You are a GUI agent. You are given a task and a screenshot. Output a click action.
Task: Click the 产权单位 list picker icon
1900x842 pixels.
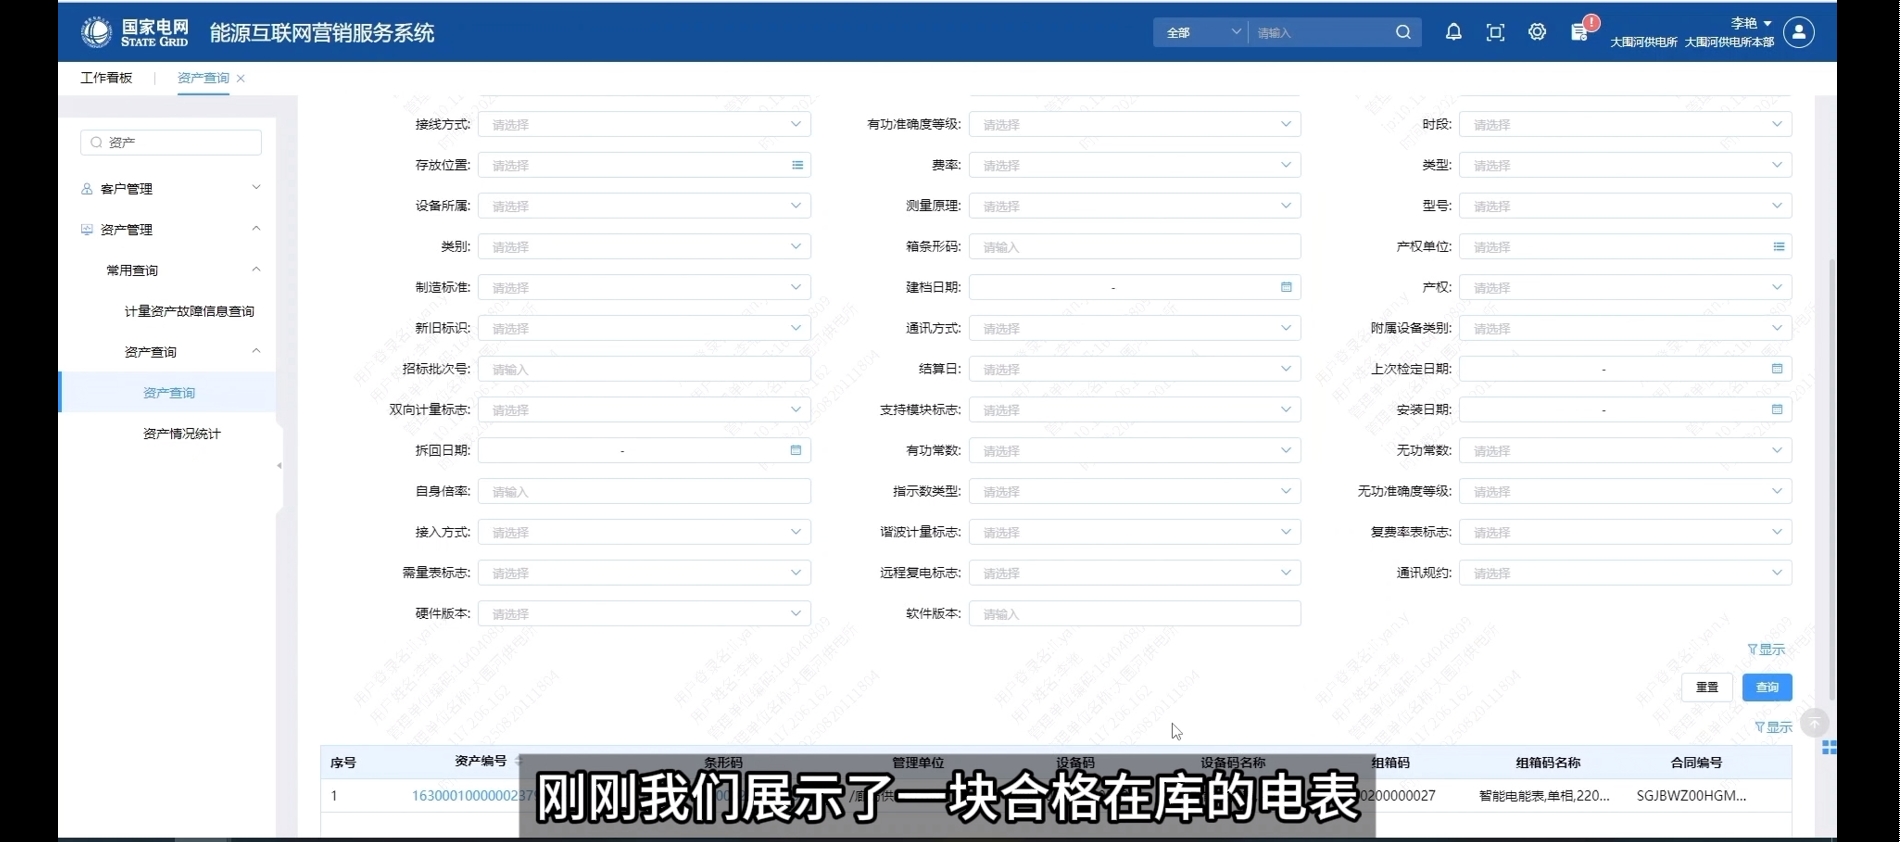point(1778,246)
